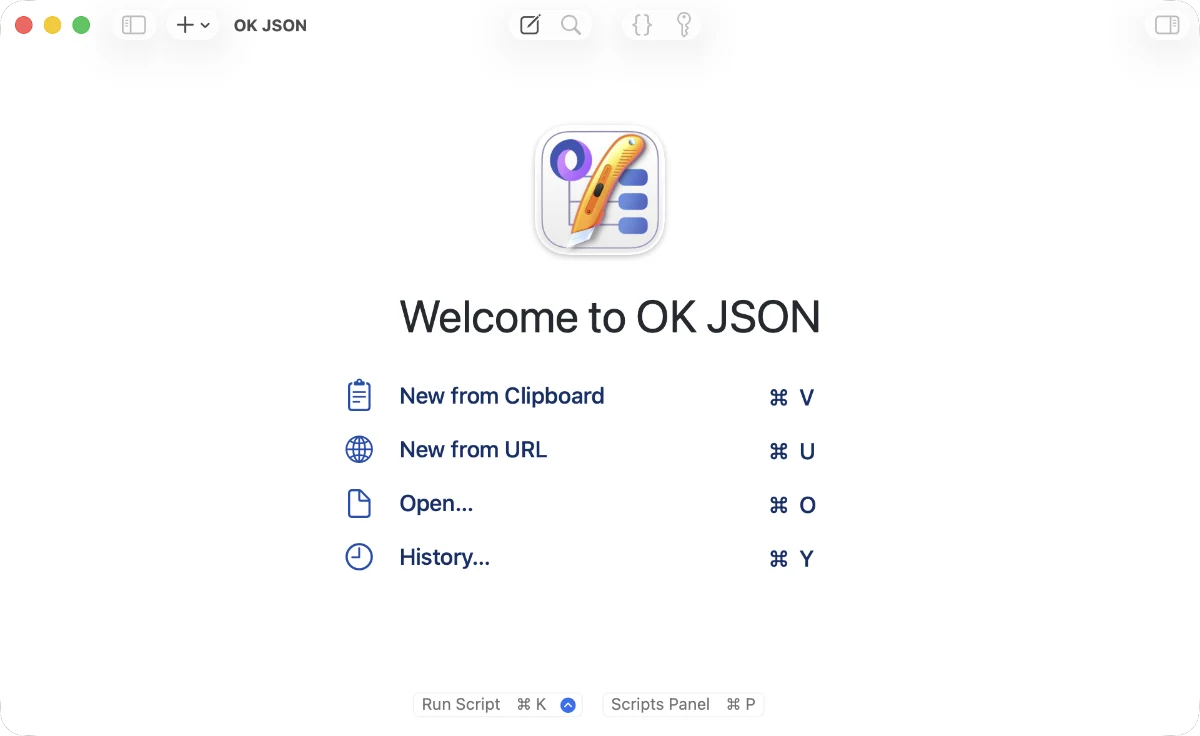
Task: Click the OK JSON app logo
Action: click(x=600, y=190)
